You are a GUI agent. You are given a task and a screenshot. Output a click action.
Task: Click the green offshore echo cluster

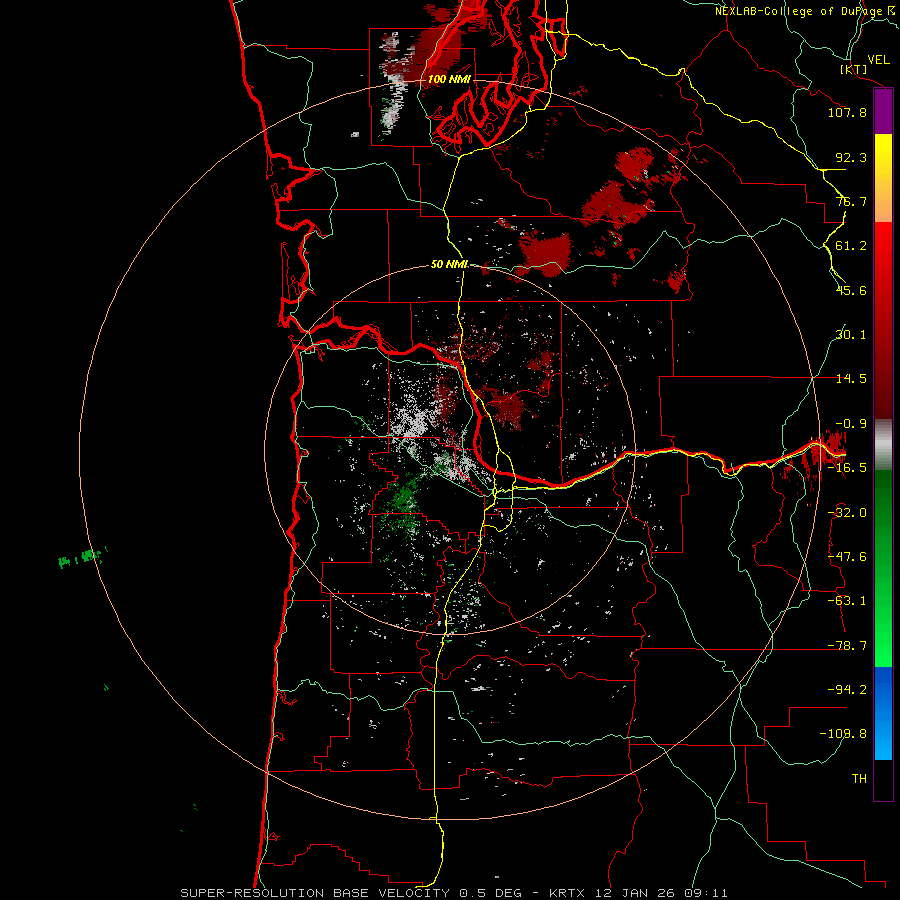tap(83, 557)
